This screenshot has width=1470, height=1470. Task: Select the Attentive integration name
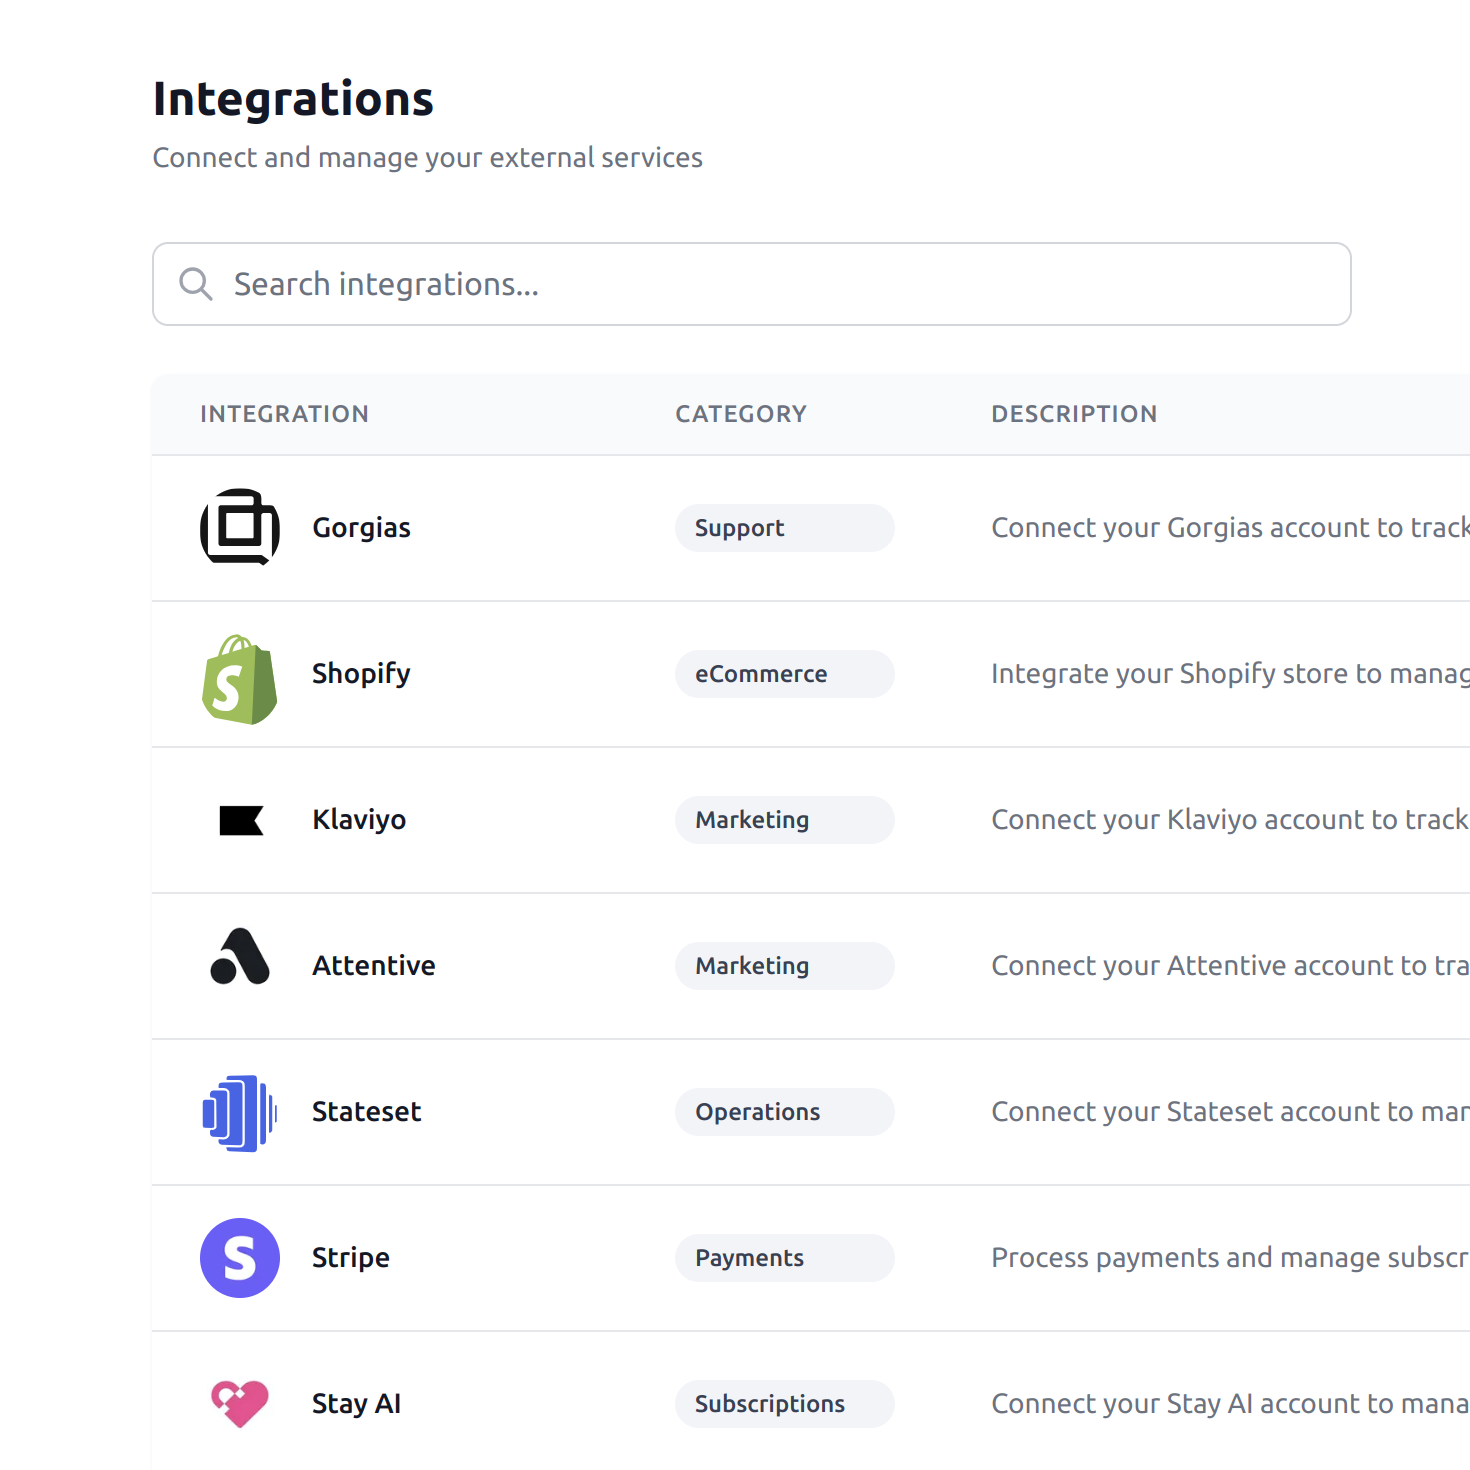374,966
